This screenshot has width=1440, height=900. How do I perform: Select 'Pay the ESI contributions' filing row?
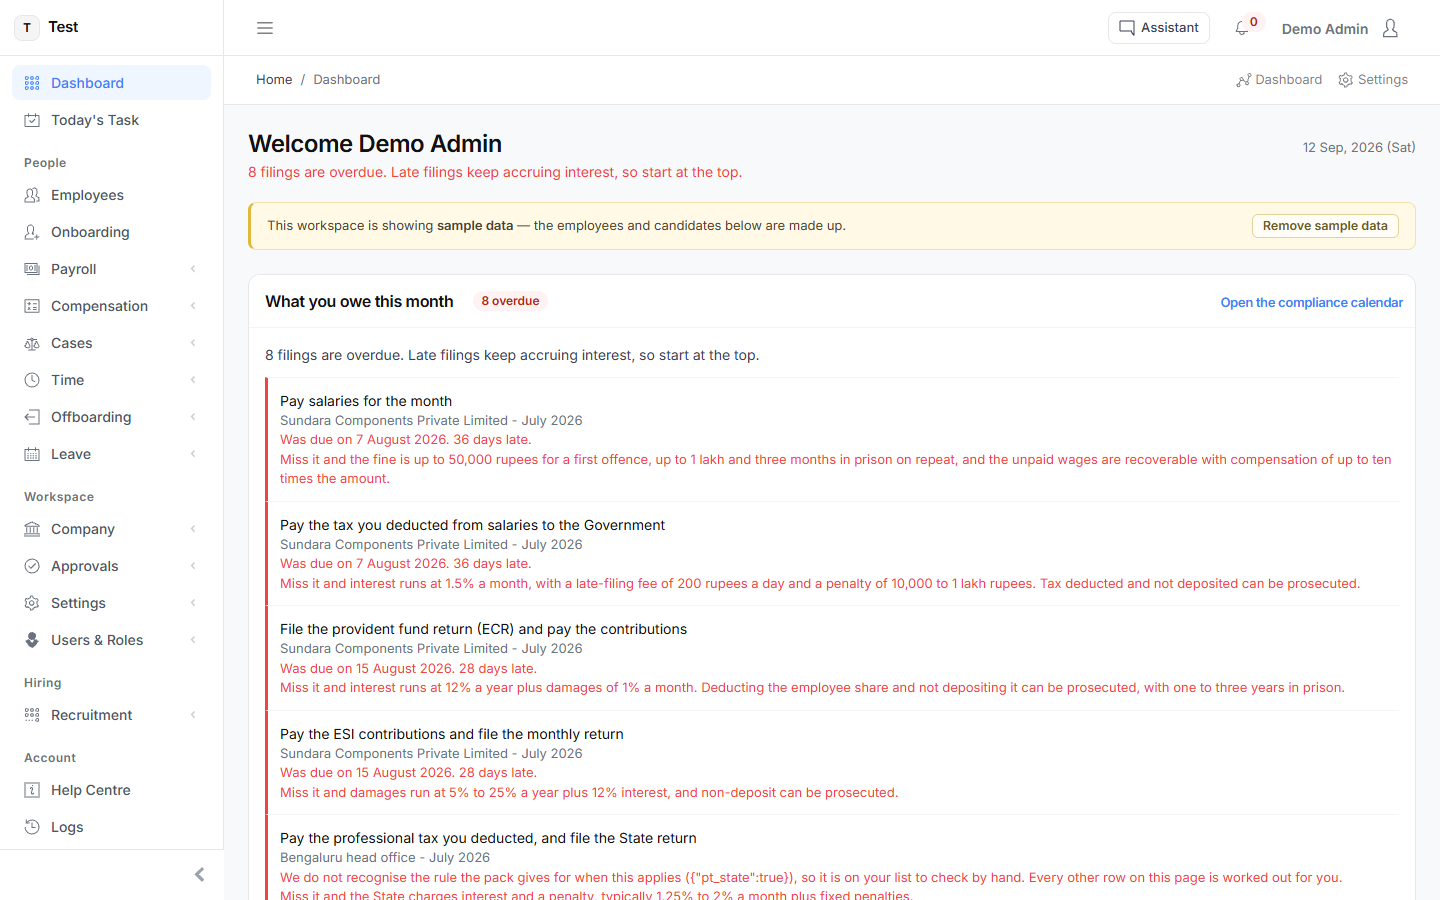pyautogui.click(x=832, y=763)
